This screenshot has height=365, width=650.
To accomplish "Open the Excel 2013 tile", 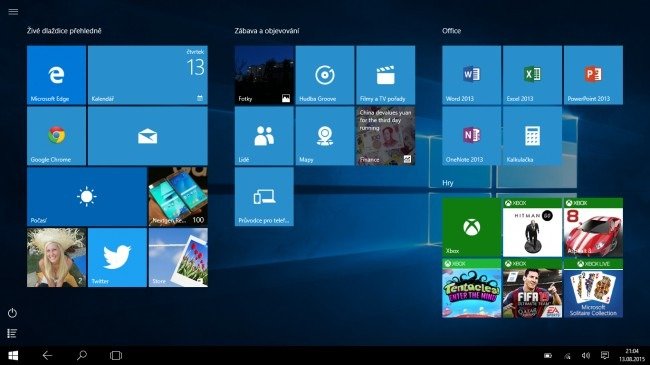I will (532, 75).
